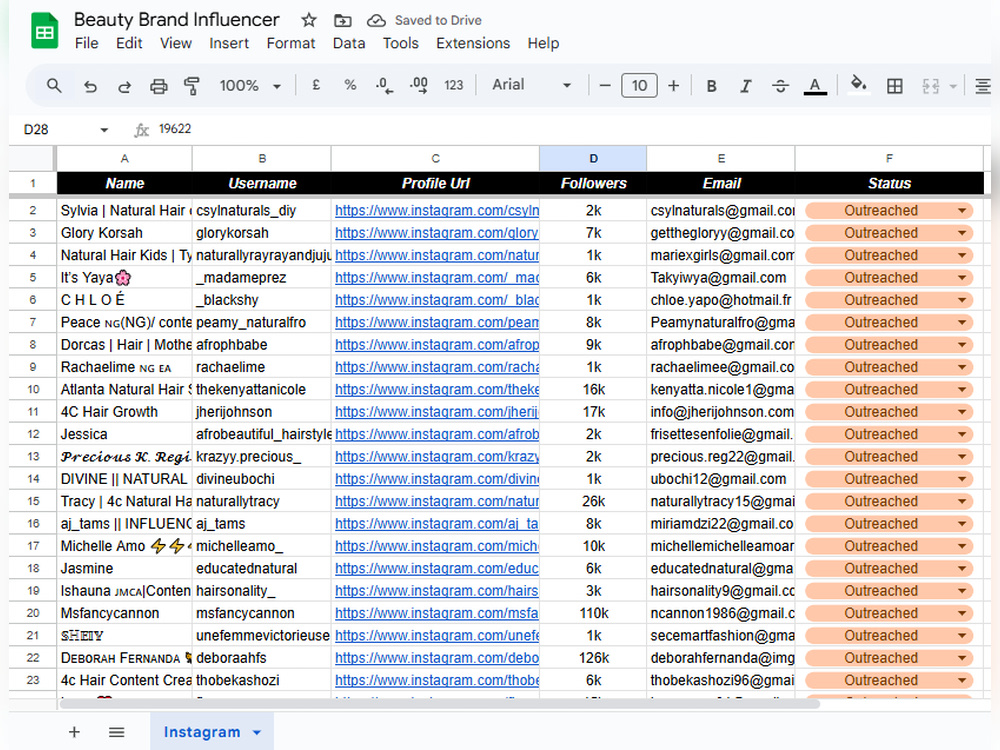Viewport: 1000px width, 750px height.
Task: Open the Instagram tab options arrow
Action: [257, 733]
